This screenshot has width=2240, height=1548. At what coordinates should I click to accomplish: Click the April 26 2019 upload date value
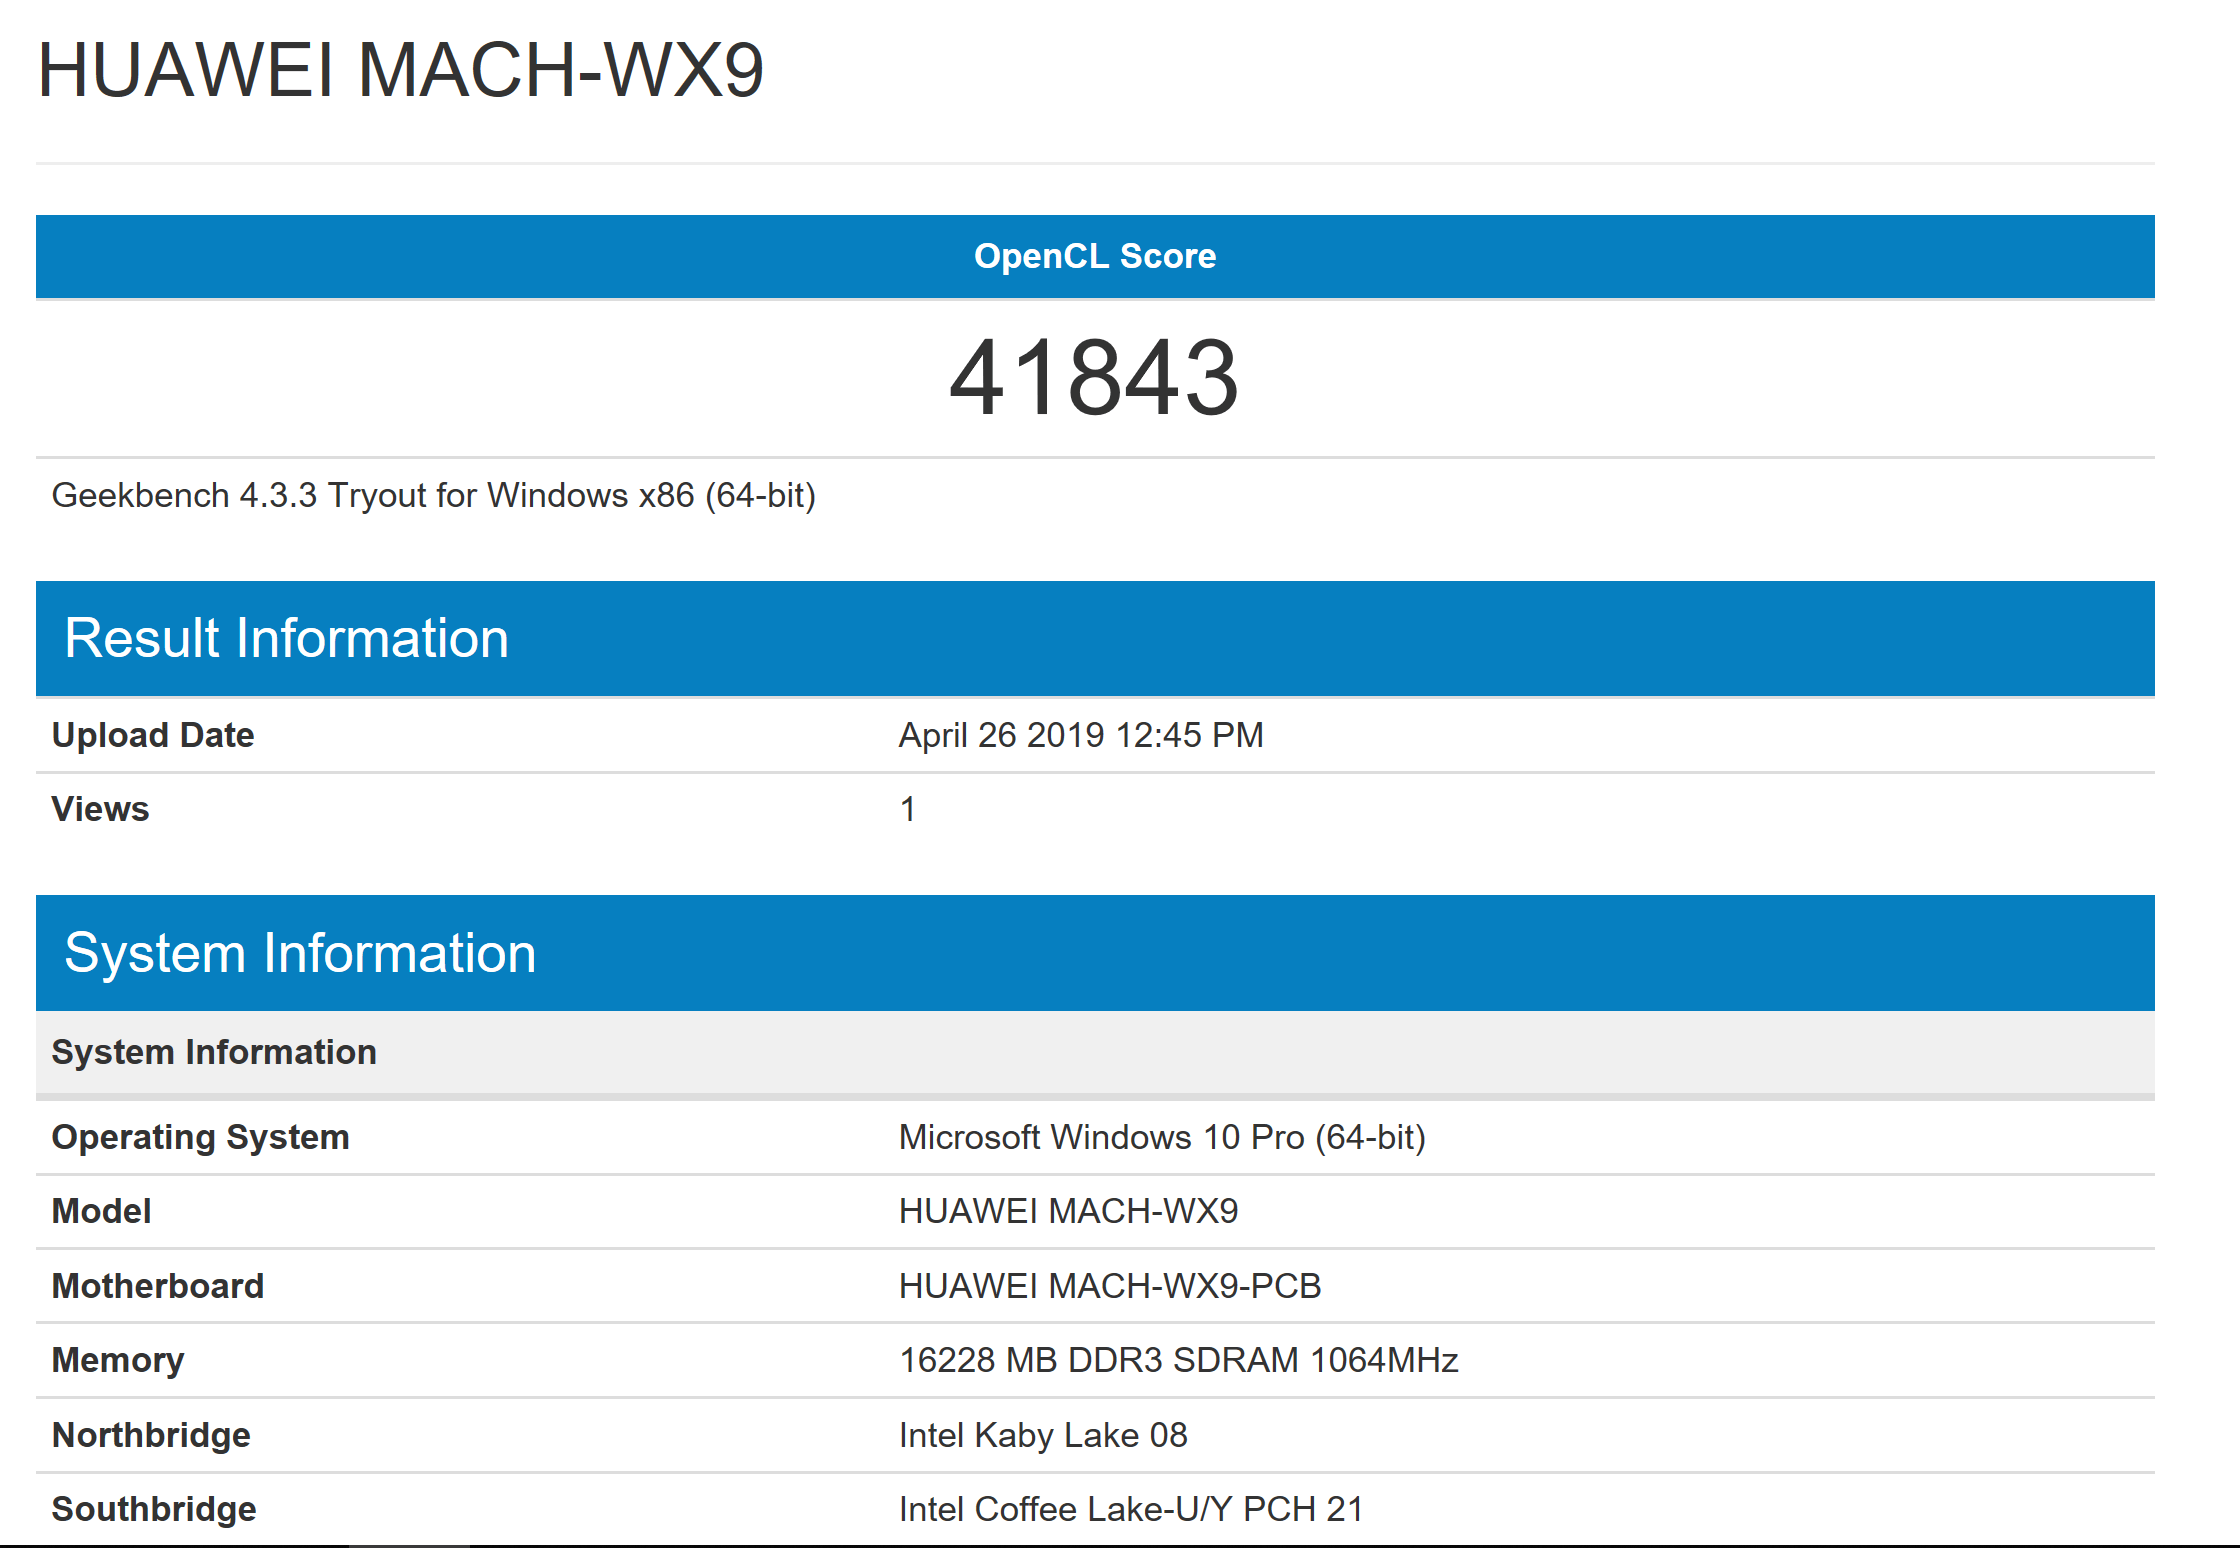tap(1080, 735)
